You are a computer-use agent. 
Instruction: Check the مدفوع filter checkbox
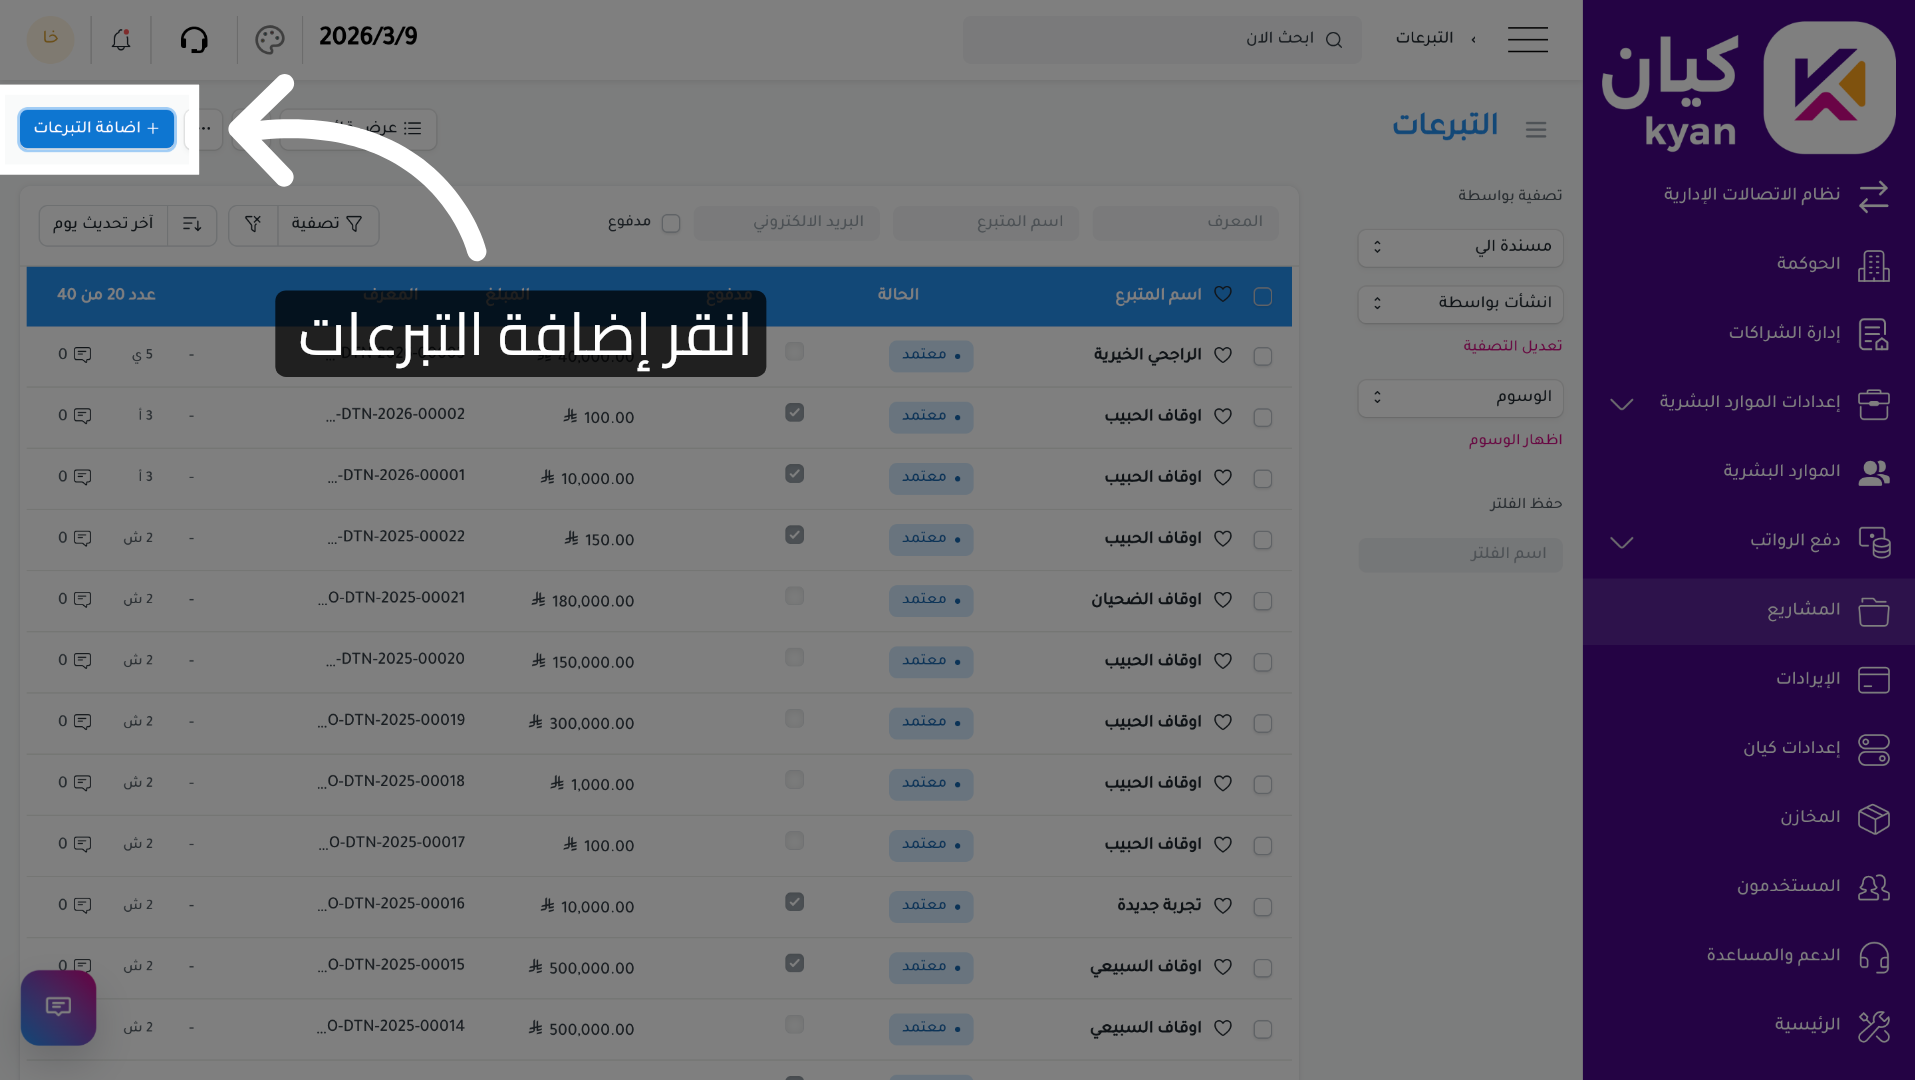[672, 223]
